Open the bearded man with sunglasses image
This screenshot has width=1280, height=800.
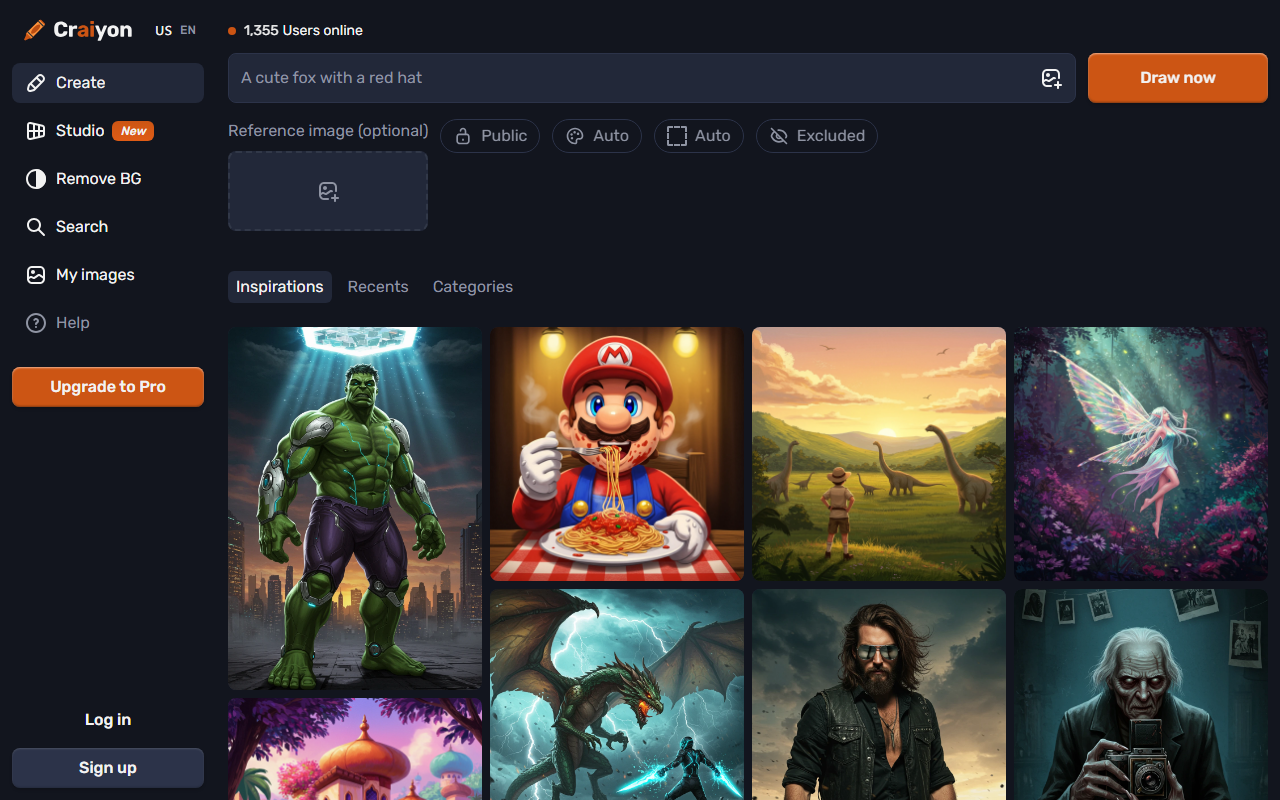879,695
